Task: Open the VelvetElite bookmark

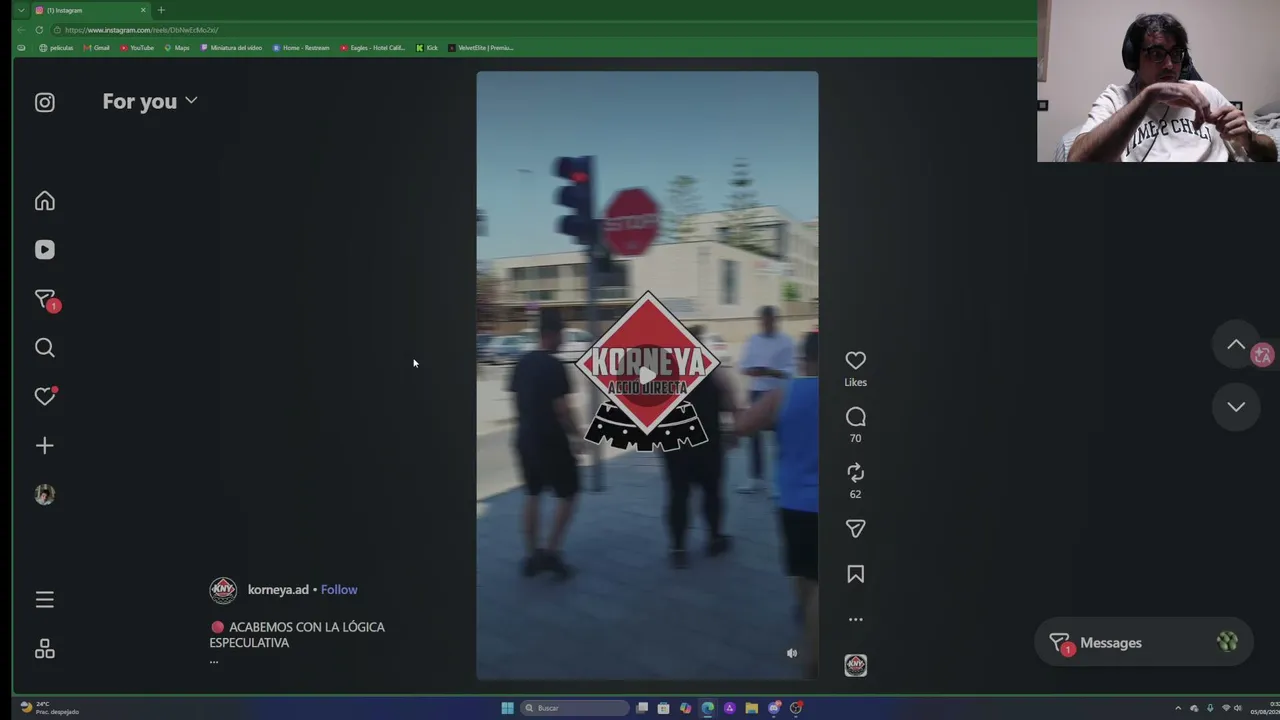Action: tap(481, 48)
